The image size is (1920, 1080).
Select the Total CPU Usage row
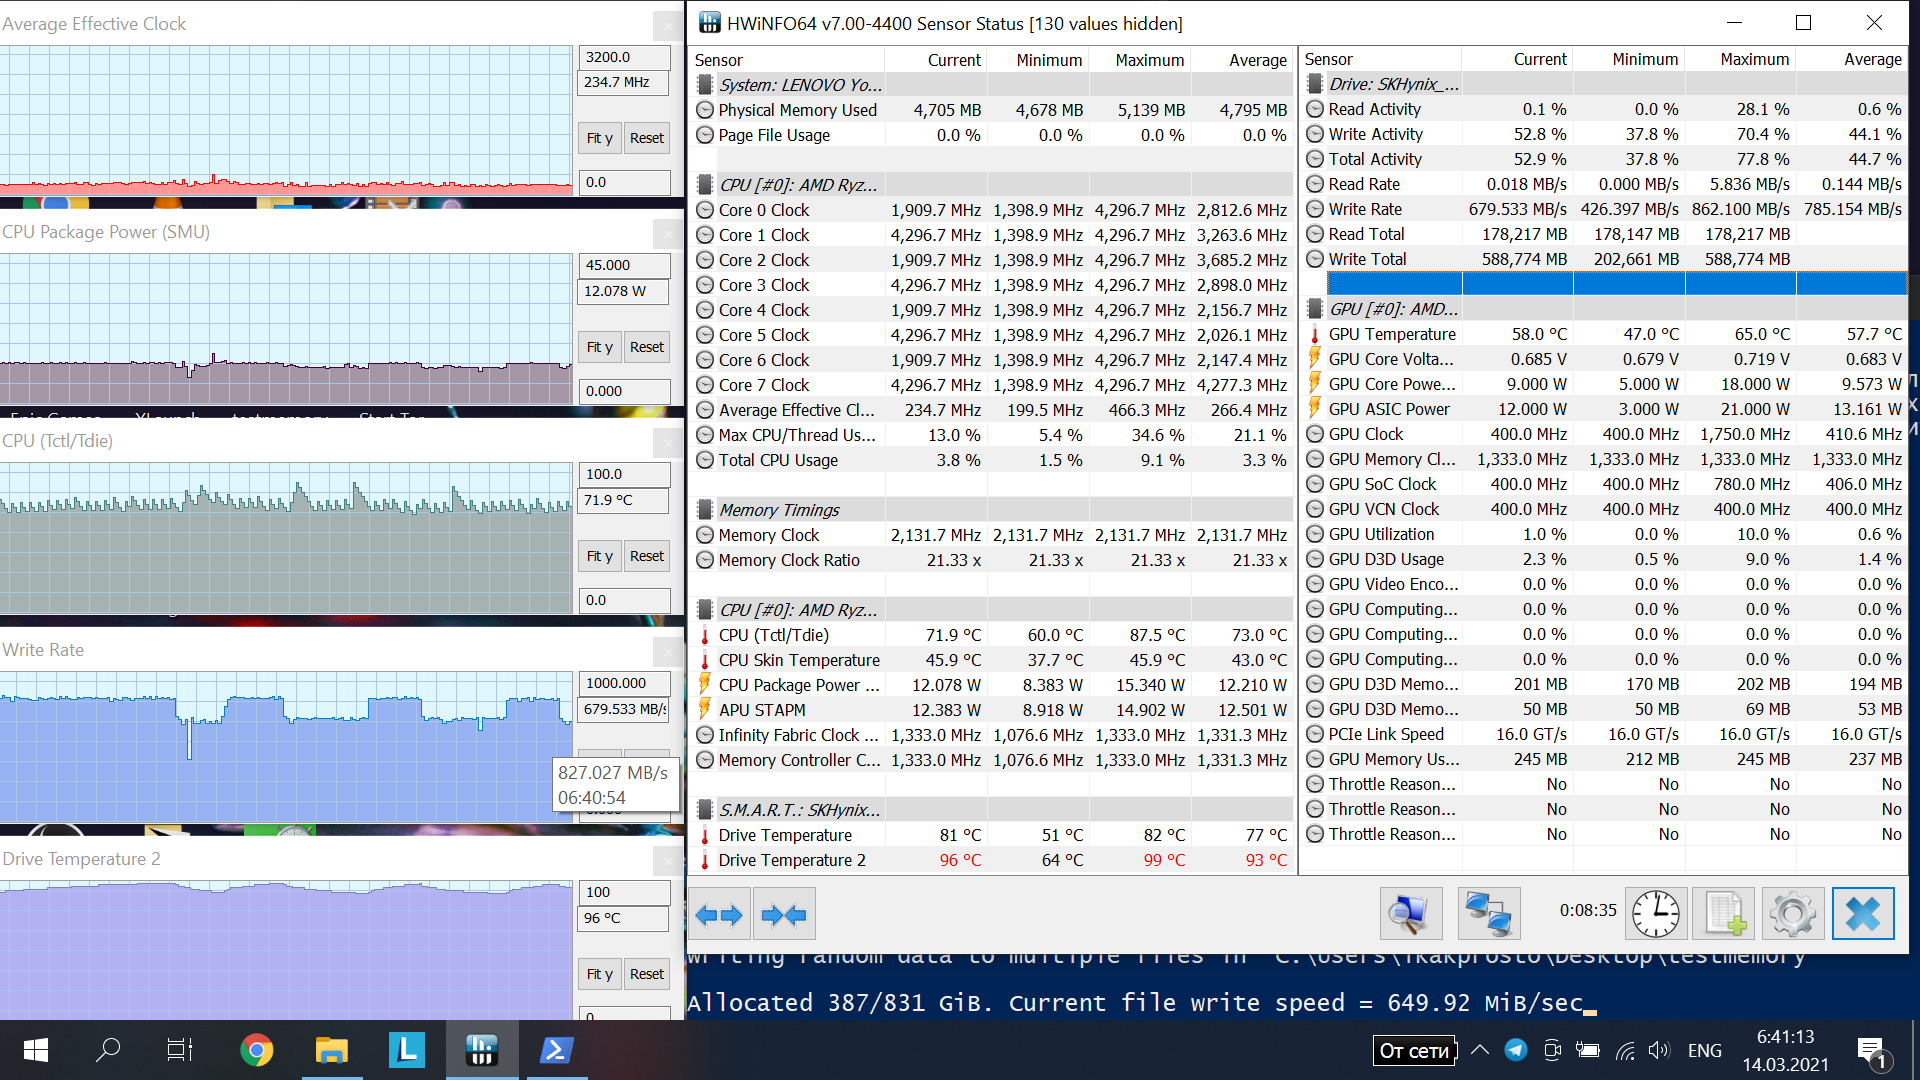coord(991,460)
